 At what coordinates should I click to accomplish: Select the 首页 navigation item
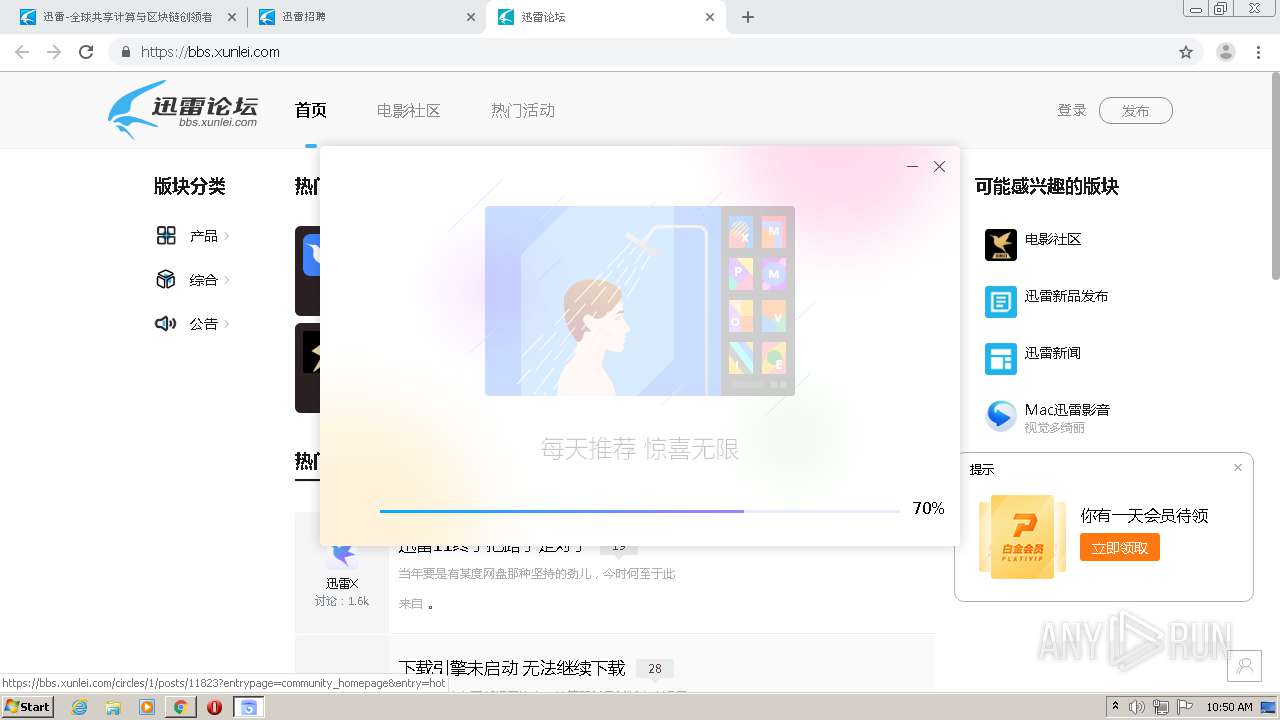311,111
